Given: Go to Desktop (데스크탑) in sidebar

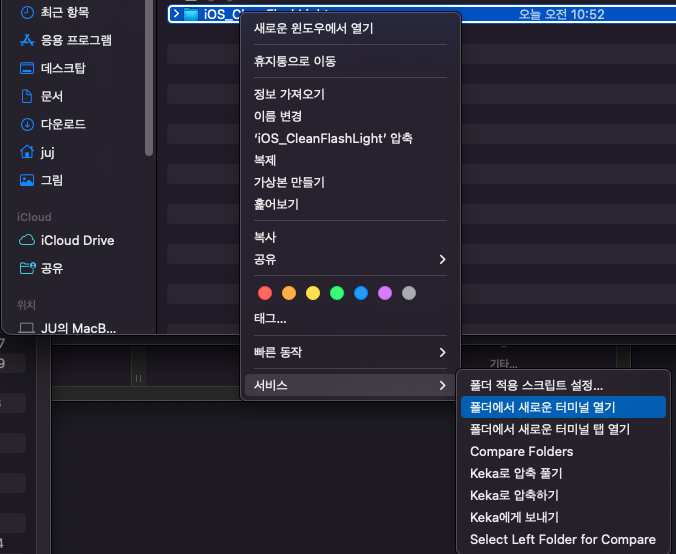Looking at the screenshot, I should [53, 68].
